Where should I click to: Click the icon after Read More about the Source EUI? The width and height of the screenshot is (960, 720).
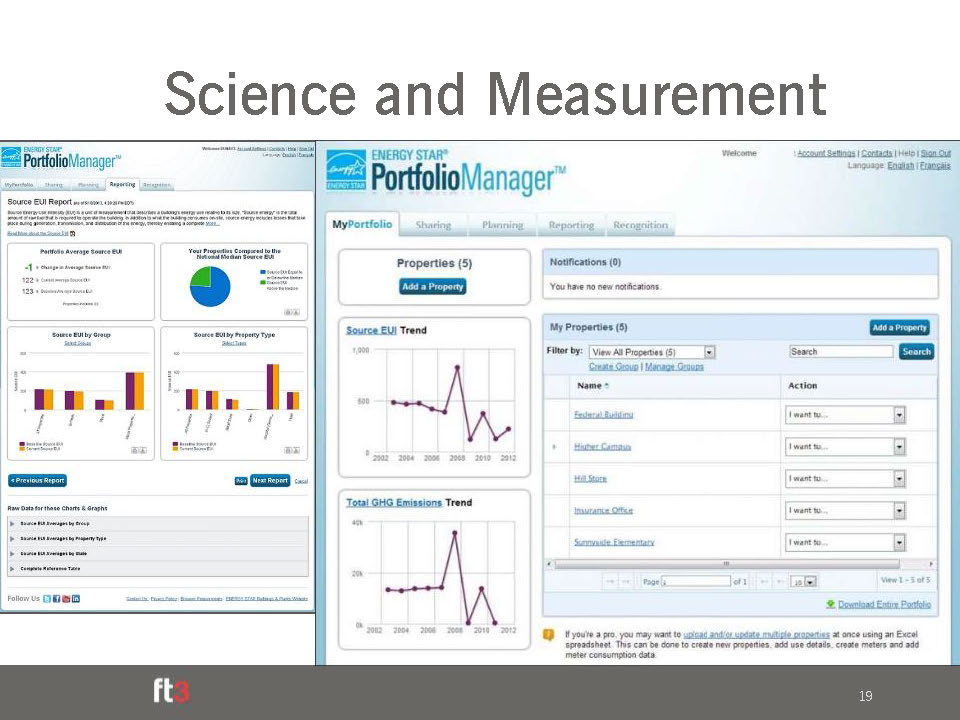click(x=72, y=233)
